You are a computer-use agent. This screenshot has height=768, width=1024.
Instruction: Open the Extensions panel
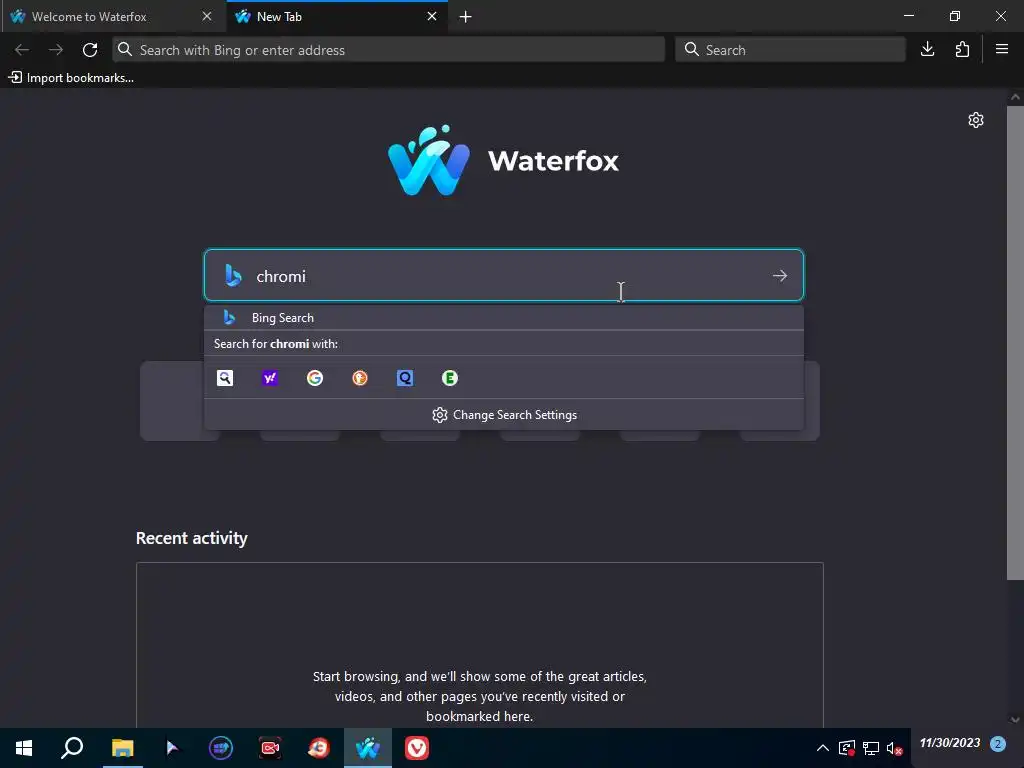962,50
